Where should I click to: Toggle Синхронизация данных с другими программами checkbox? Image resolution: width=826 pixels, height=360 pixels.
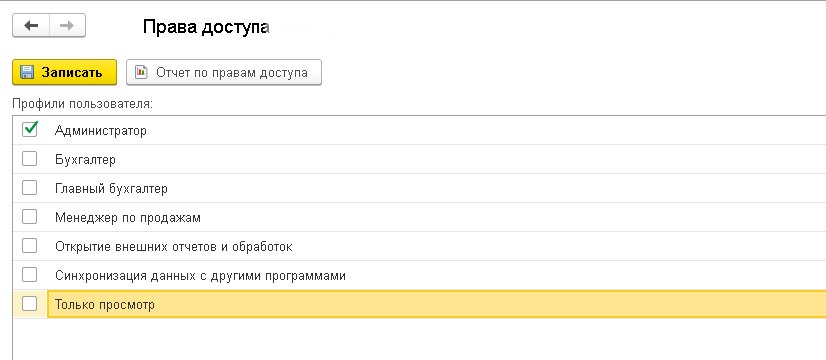point(30,275)
